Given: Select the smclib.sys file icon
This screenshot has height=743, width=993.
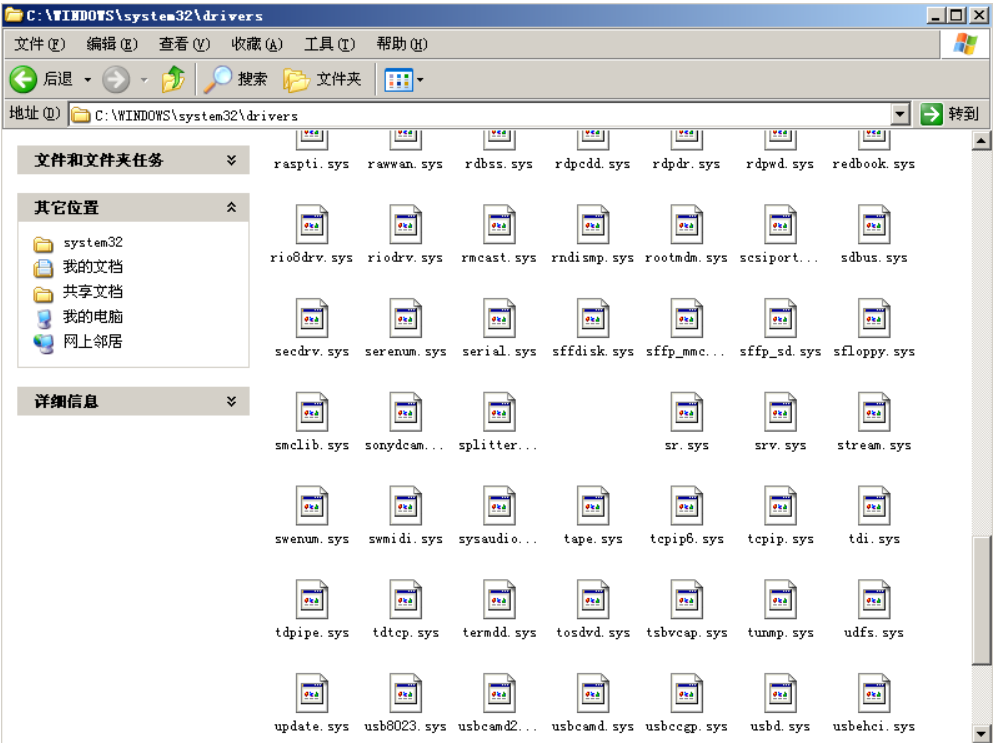Looking at the screenshot, I should point(312,412).
